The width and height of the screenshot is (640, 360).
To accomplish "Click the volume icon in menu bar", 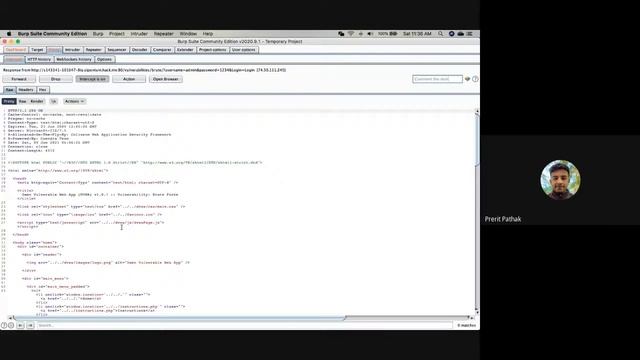I will coord(370,34).
